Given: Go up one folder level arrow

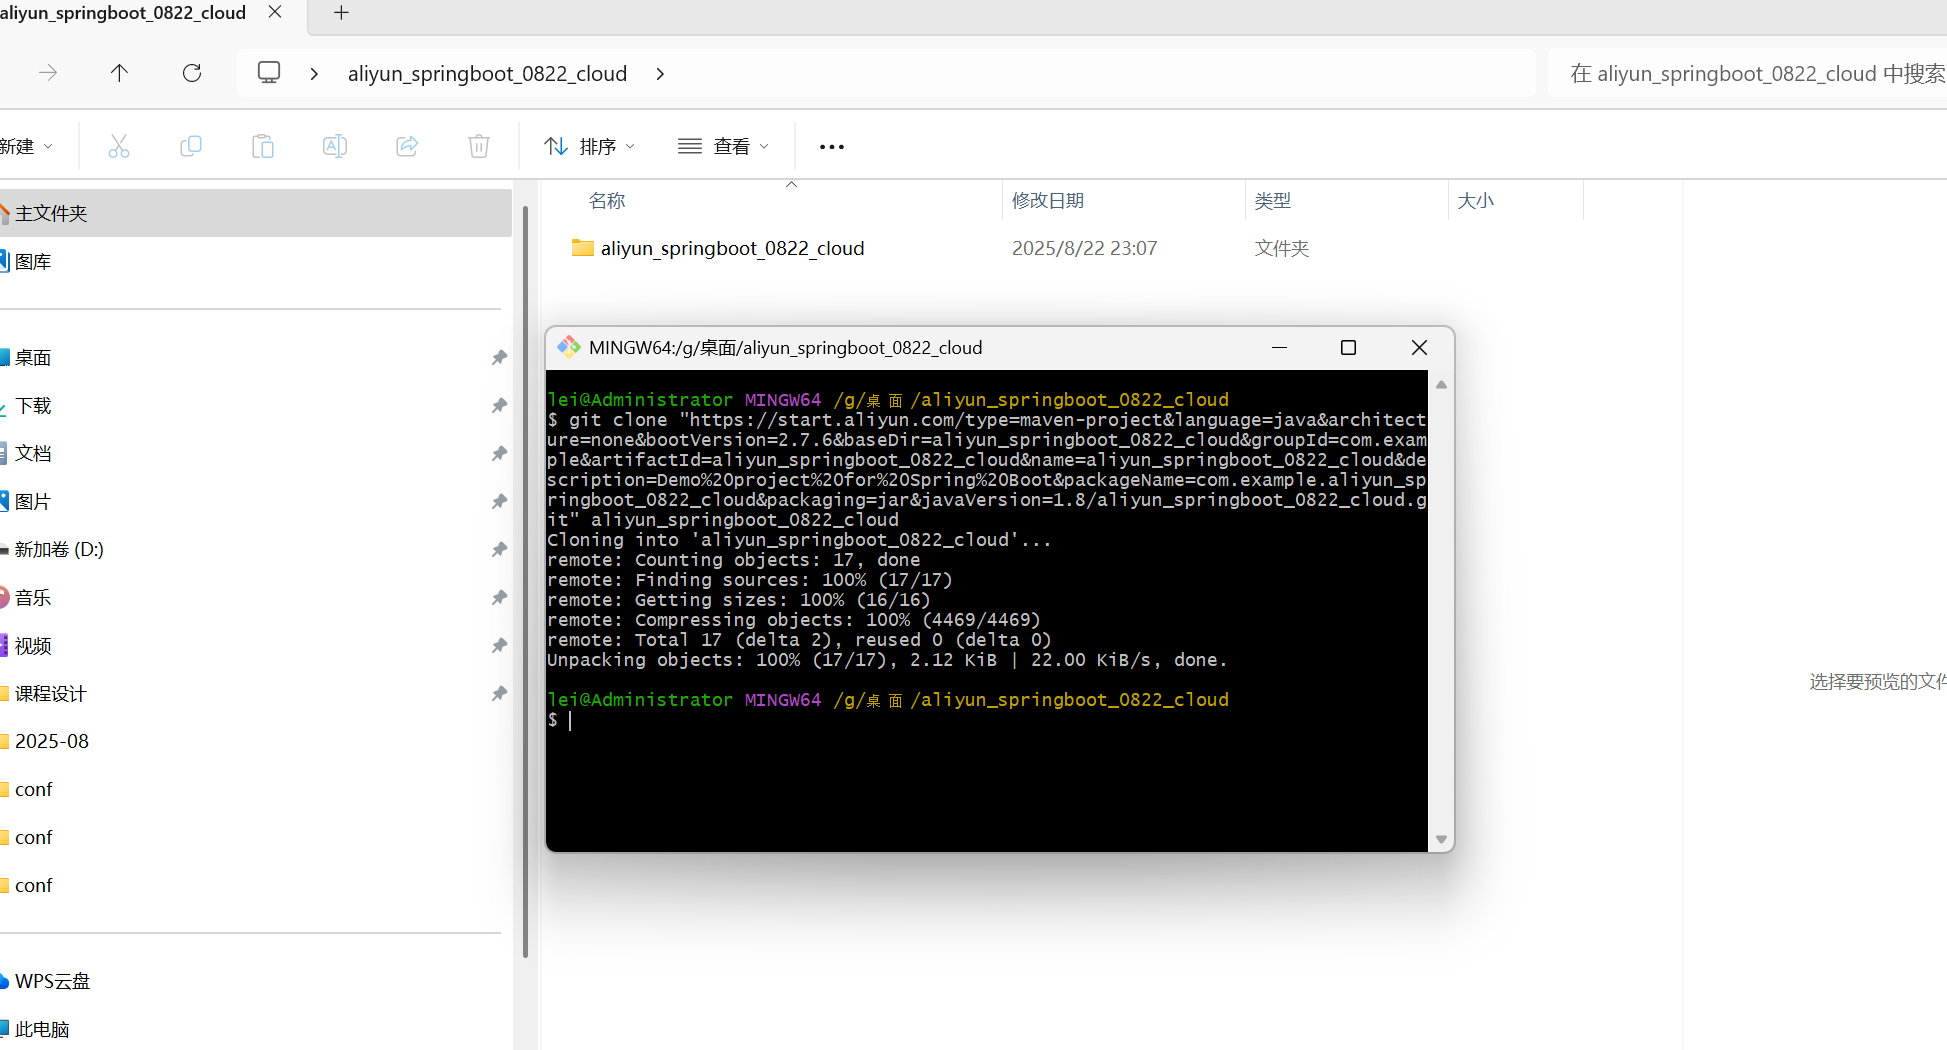Looking at the screenshot, I should tap(119, 73).
